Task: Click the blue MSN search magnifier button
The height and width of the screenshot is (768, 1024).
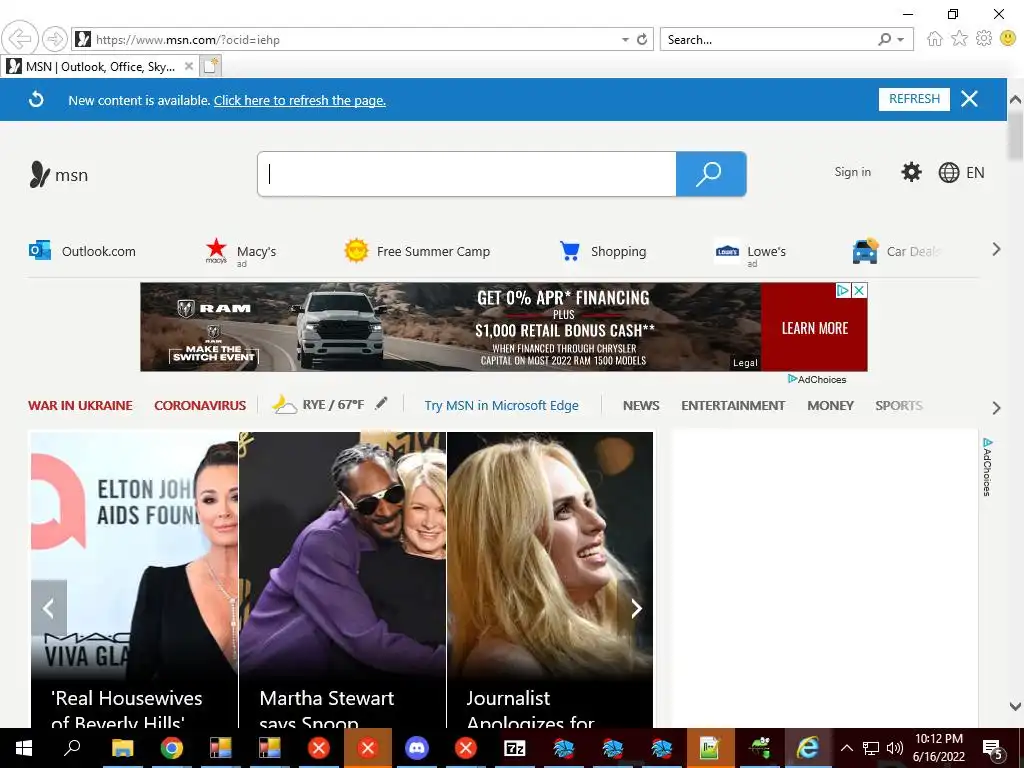Action: [x=711, y=174]
